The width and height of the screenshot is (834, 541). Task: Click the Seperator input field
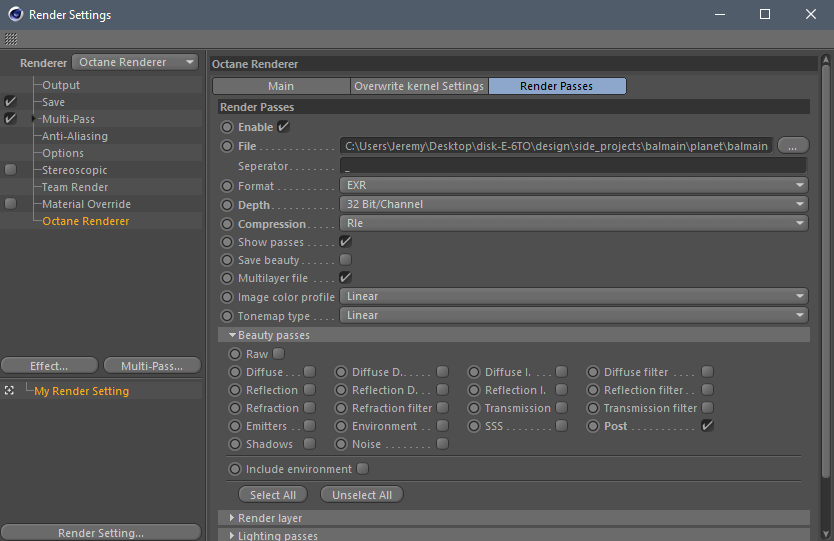click(x=573, y=166)
